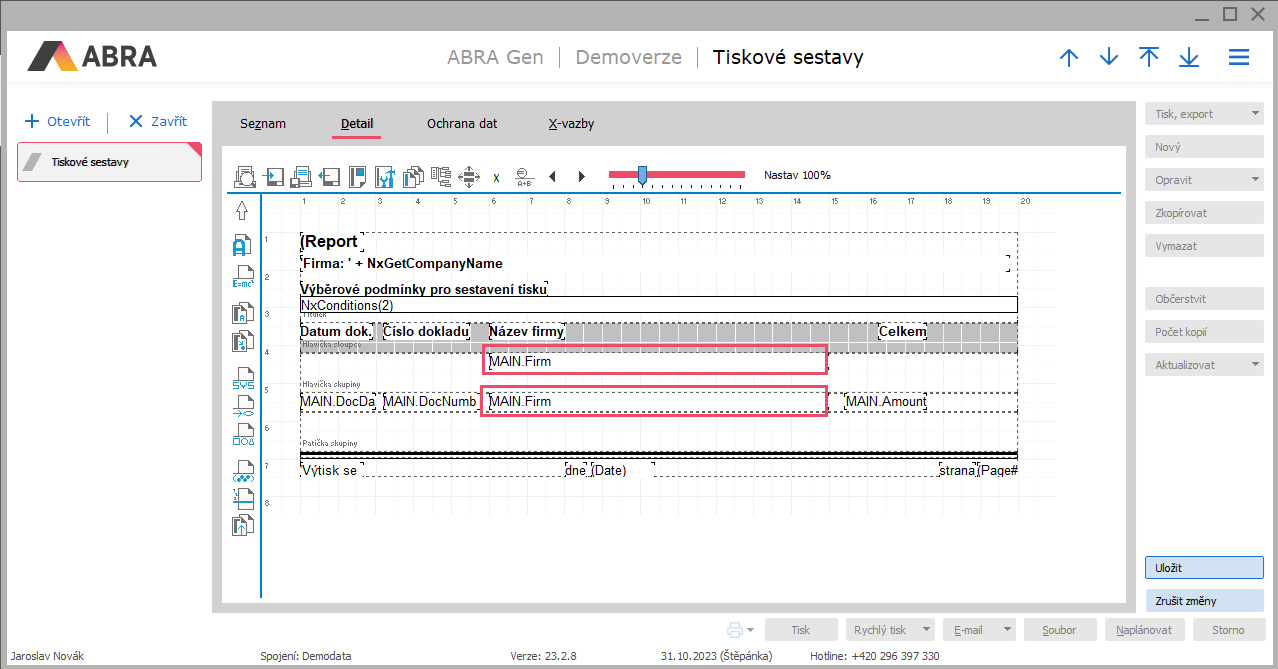Go down one record using single down arrow
Image resolution: width=1278 pixels, height=669 pixels.
pos(1109,57)
